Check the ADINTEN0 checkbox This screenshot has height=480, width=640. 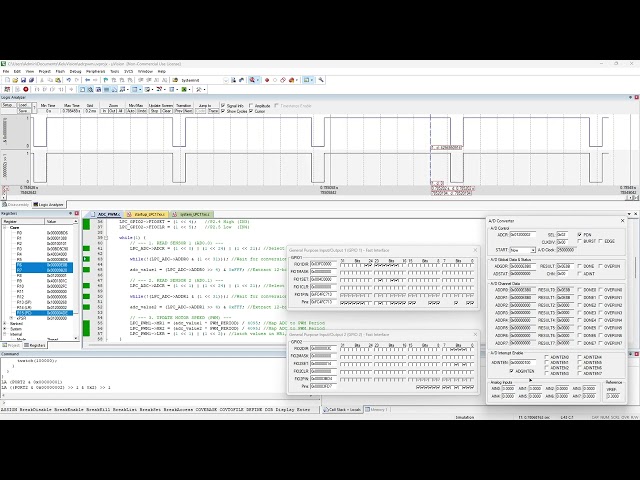click(x=547, y=357)
